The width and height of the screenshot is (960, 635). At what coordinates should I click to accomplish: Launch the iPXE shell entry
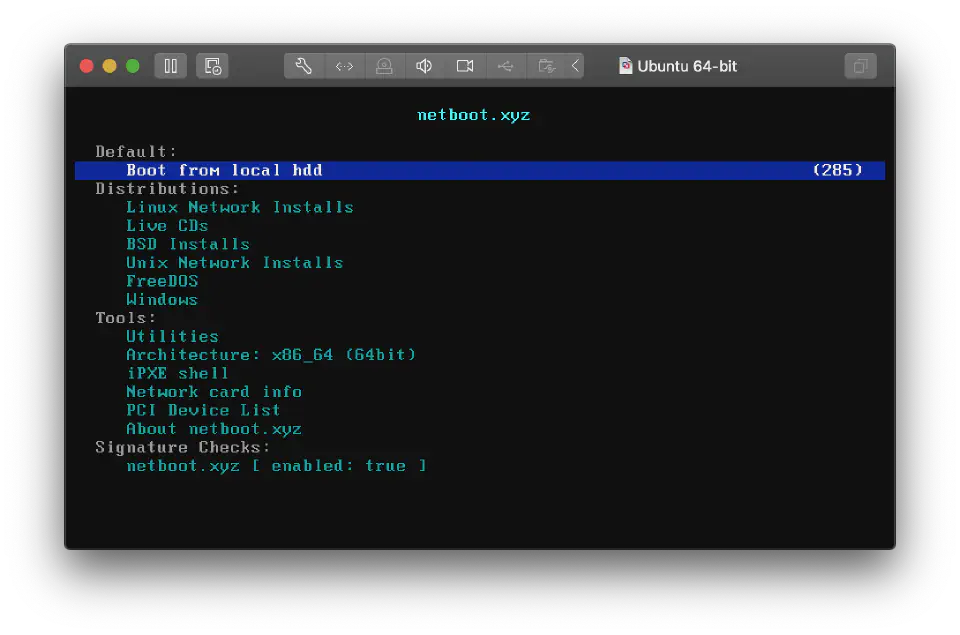(x=177, y=373)
